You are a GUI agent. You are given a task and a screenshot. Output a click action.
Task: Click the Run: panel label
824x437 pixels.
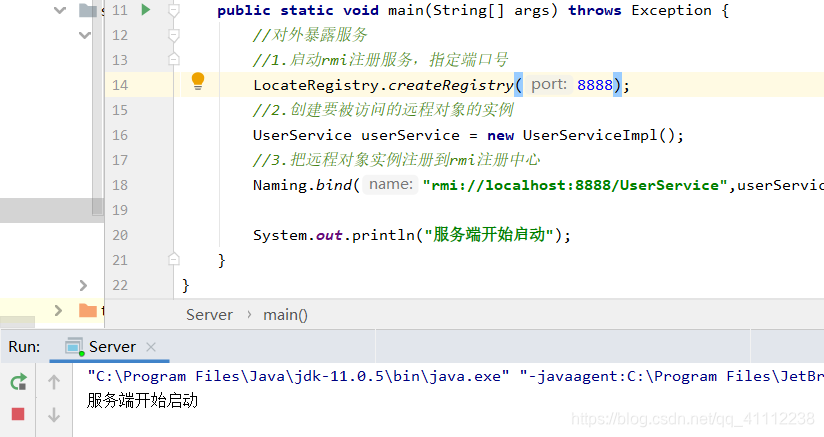point(24,347)
